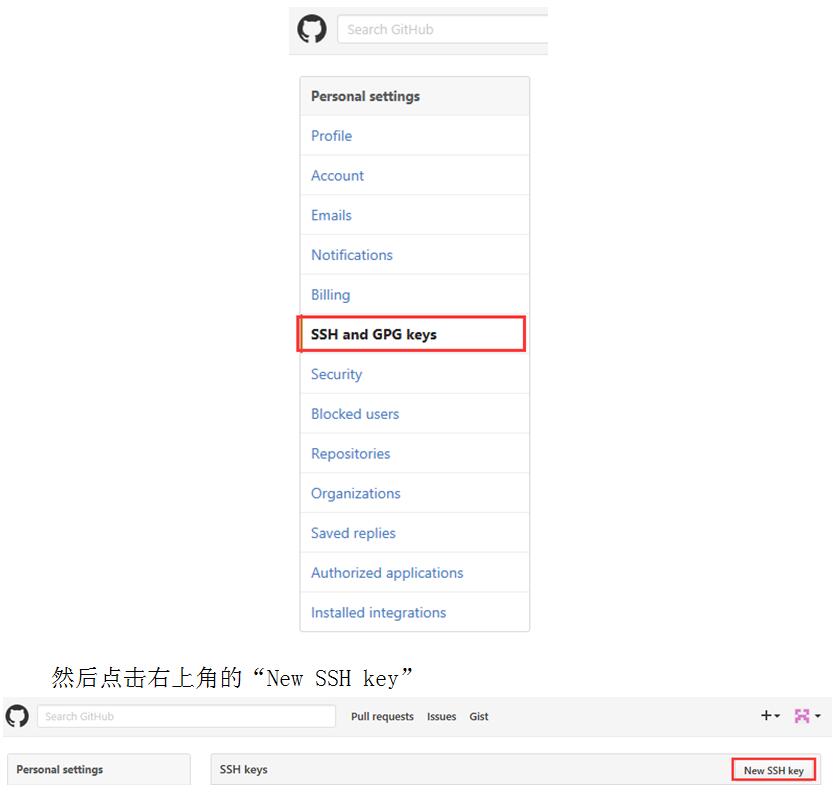
Task: Open Issues from the header
Action: pos(441,716)
